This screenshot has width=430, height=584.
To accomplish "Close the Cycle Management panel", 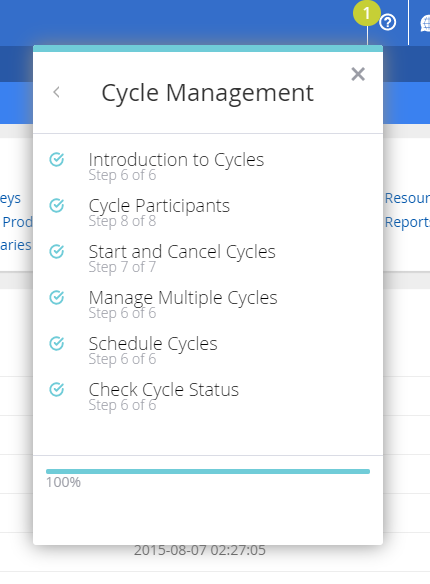I will (x=358, y=74).
